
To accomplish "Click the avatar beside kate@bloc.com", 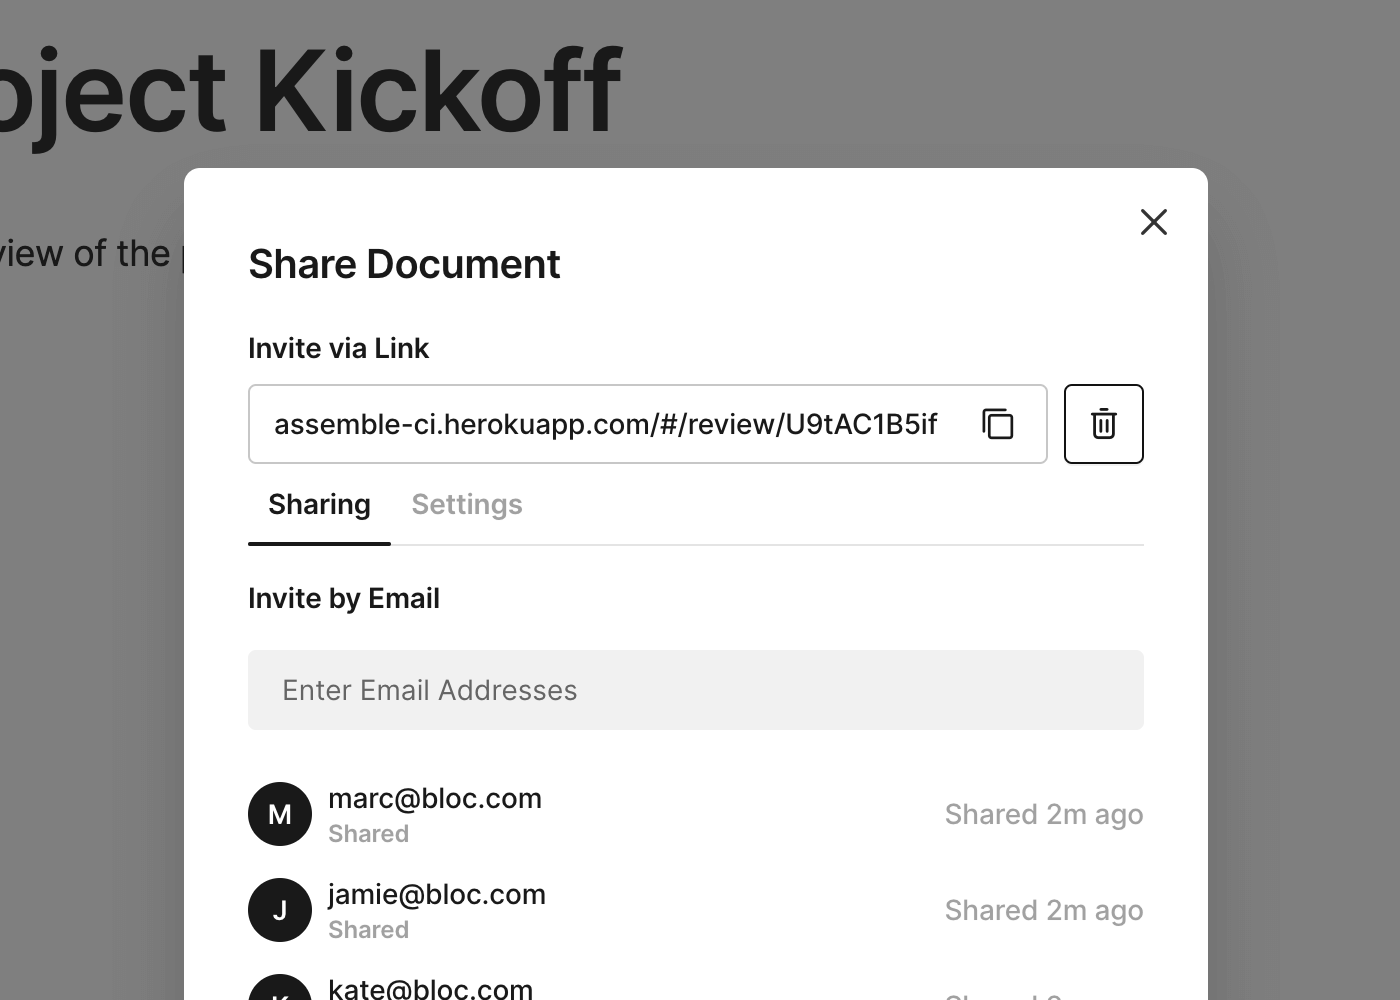I will pyautogui.click(x=280, y=990).
